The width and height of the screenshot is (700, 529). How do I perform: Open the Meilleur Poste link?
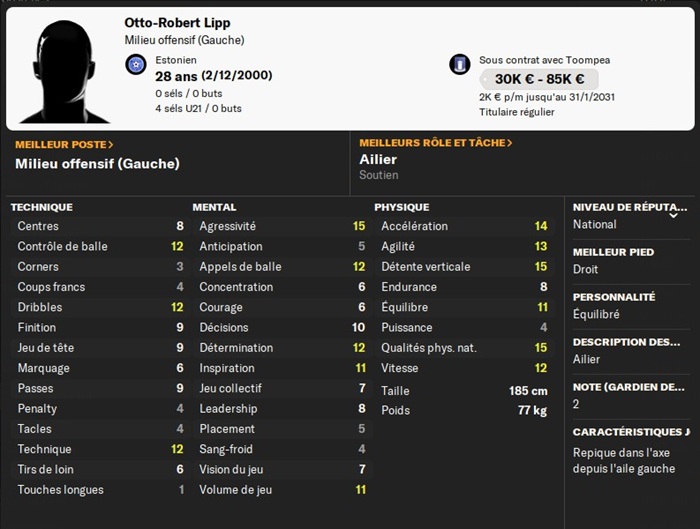pos(64,144)
